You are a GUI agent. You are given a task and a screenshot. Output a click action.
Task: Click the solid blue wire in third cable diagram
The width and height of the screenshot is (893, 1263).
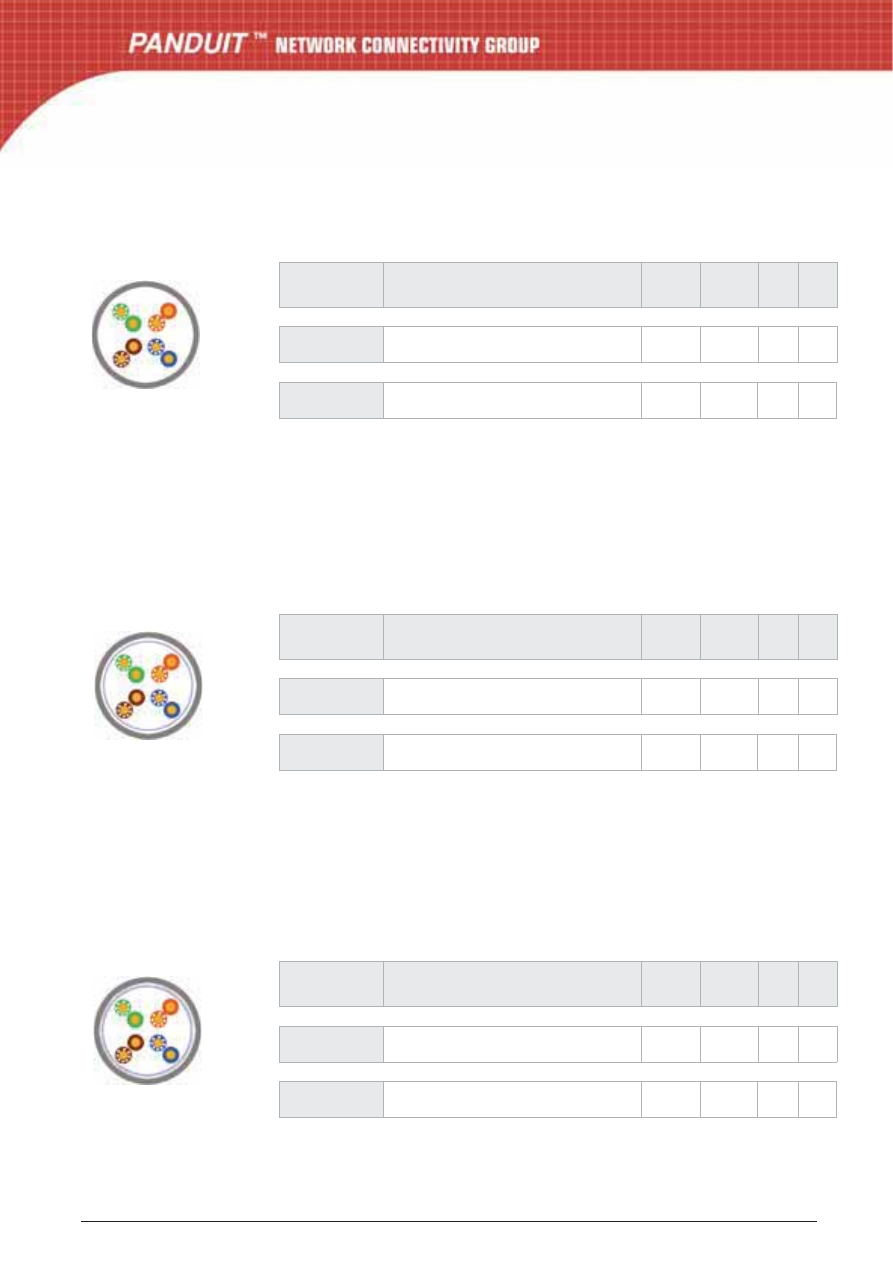click(170, 1054)
